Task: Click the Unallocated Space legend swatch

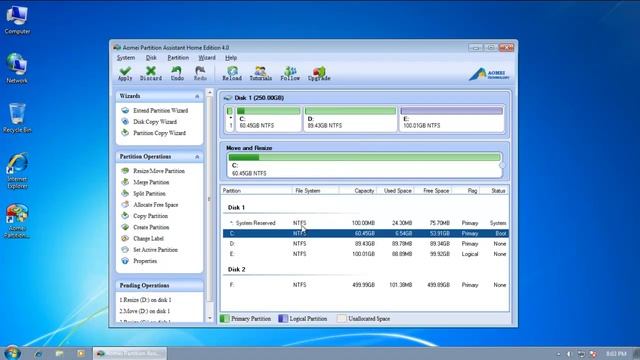Action: tap(342, 318)
